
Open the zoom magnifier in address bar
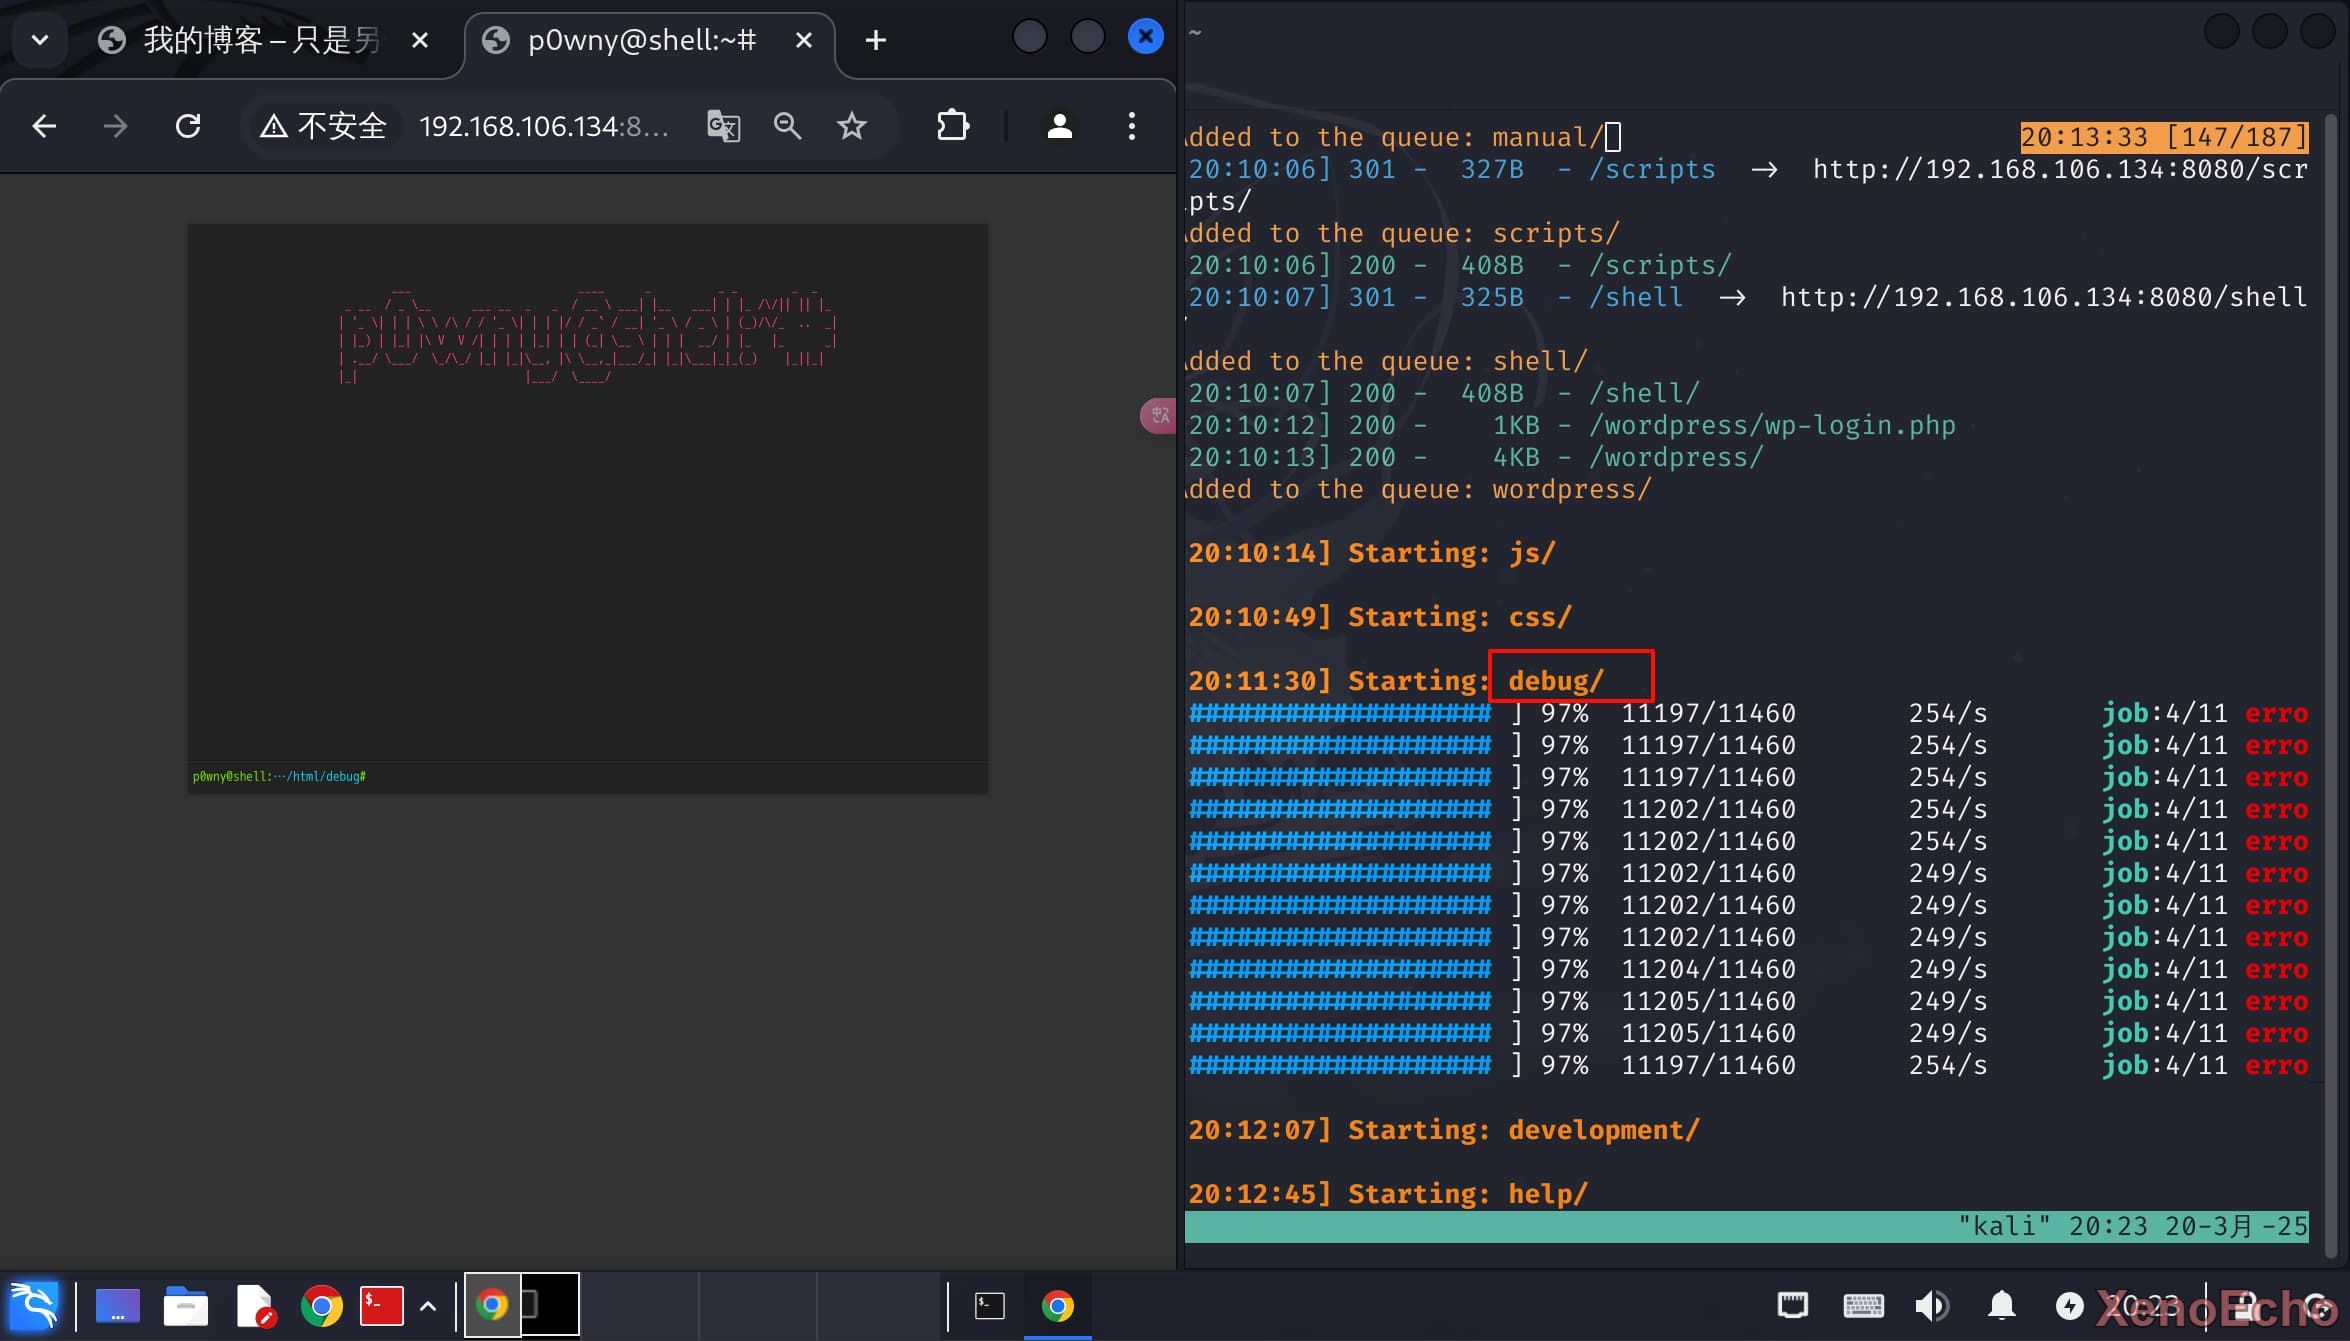787,126
